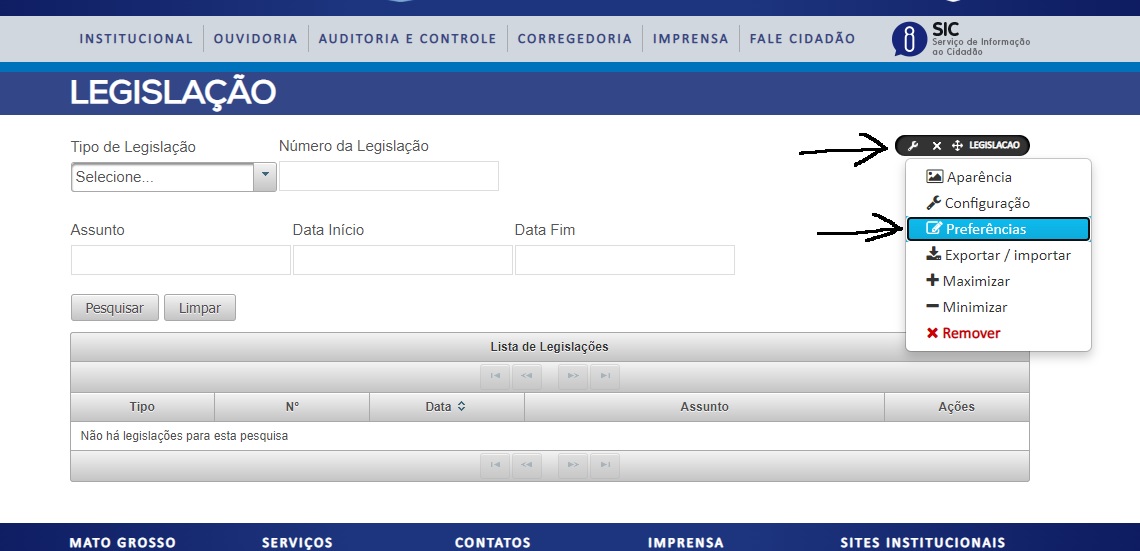The width and height of the screenshot is (1140, 551).
Task: Click the wrench icon in LEGISLACAO portlet bar
Action: 914,145
